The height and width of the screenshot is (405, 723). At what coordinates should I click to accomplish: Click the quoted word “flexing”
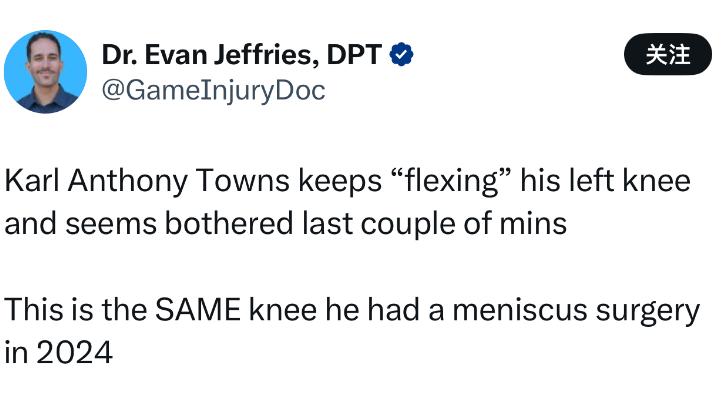coord(451,181)
